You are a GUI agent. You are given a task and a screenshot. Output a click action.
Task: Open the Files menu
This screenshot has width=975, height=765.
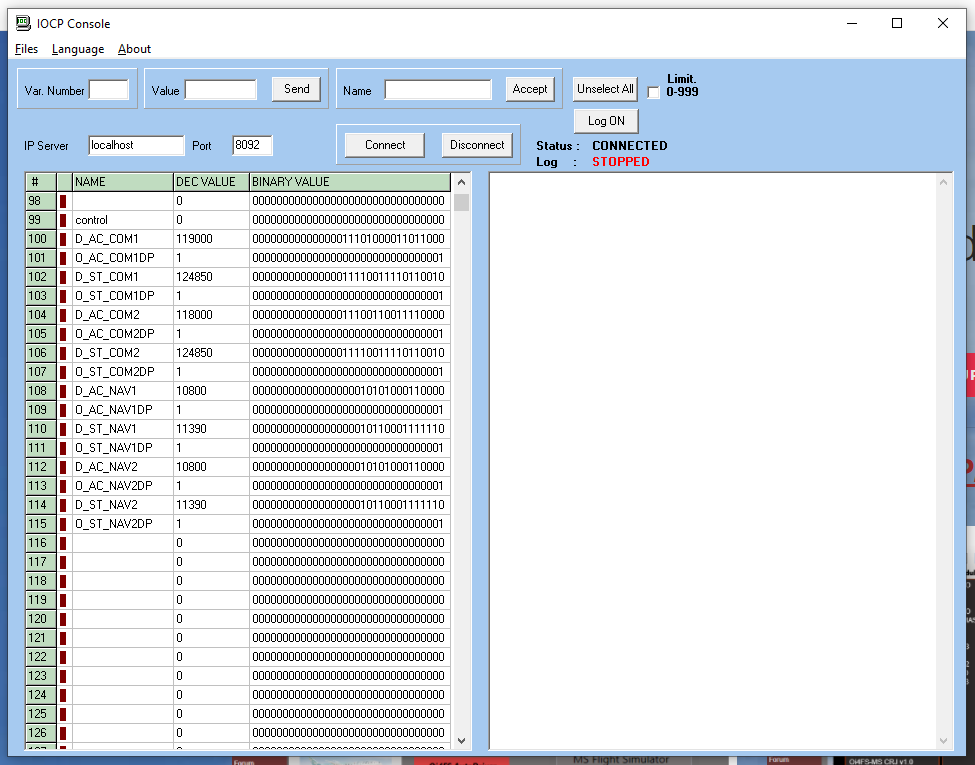[x=25, y=48]
